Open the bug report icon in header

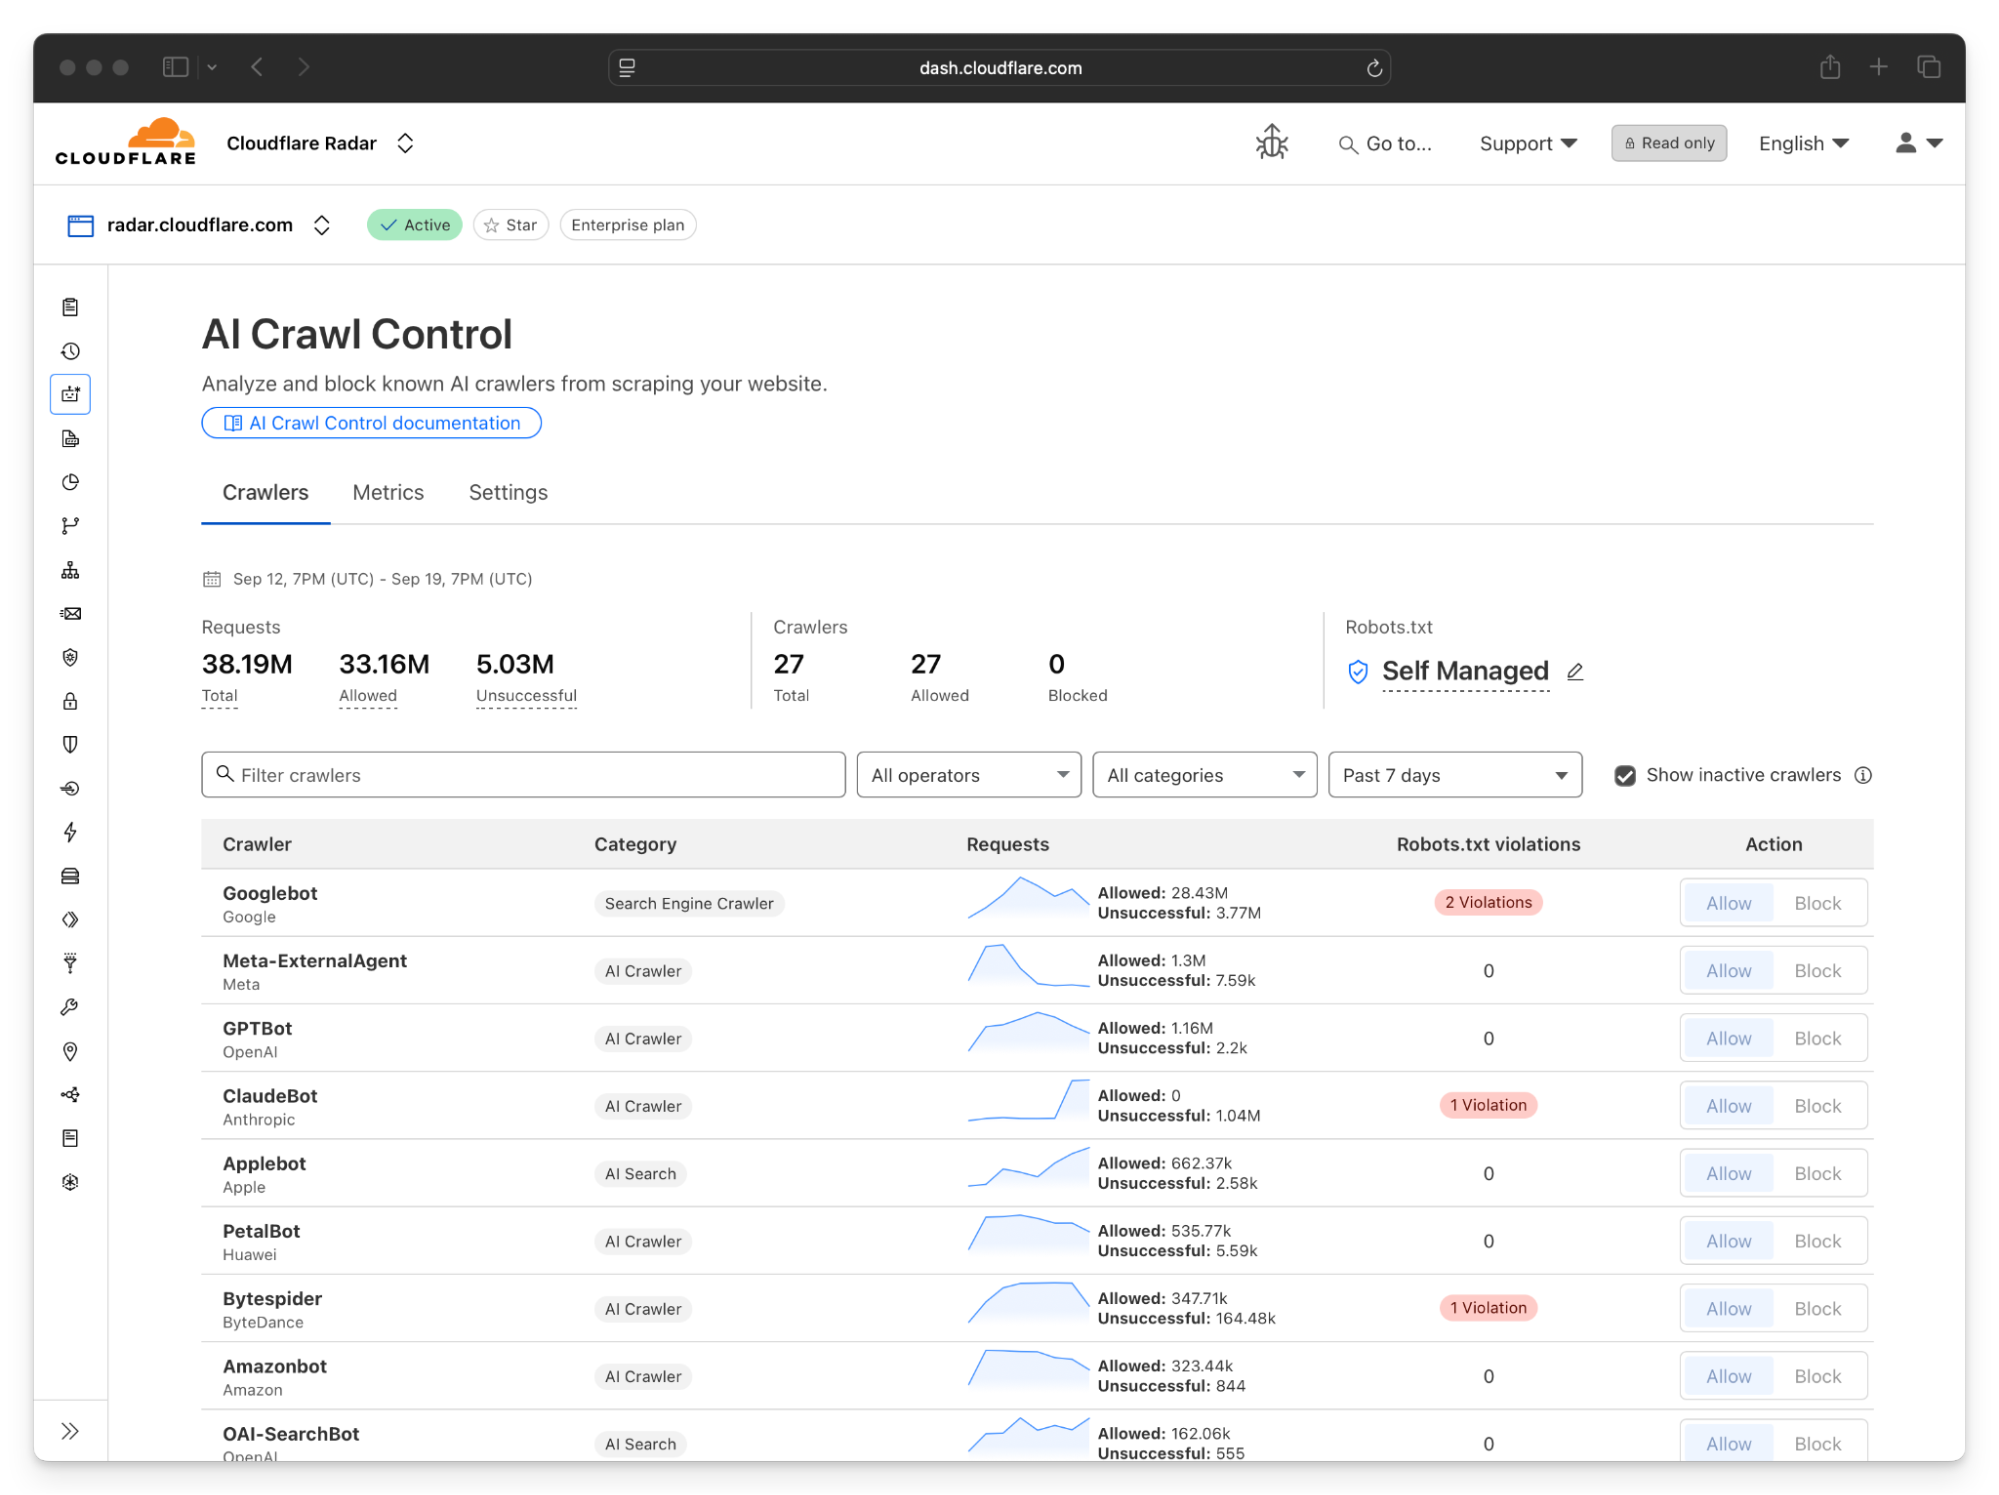[1271, 143]
